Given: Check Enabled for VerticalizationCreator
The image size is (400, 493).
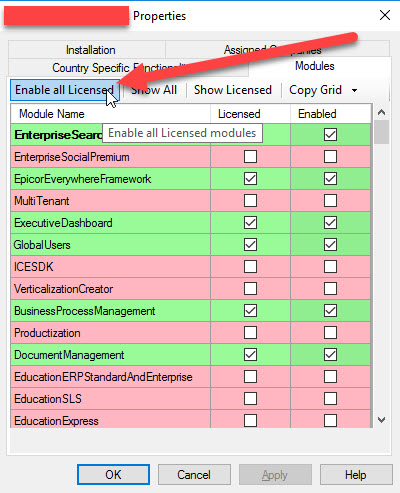Looking at the screenshot, I should (x=330, y=288).
